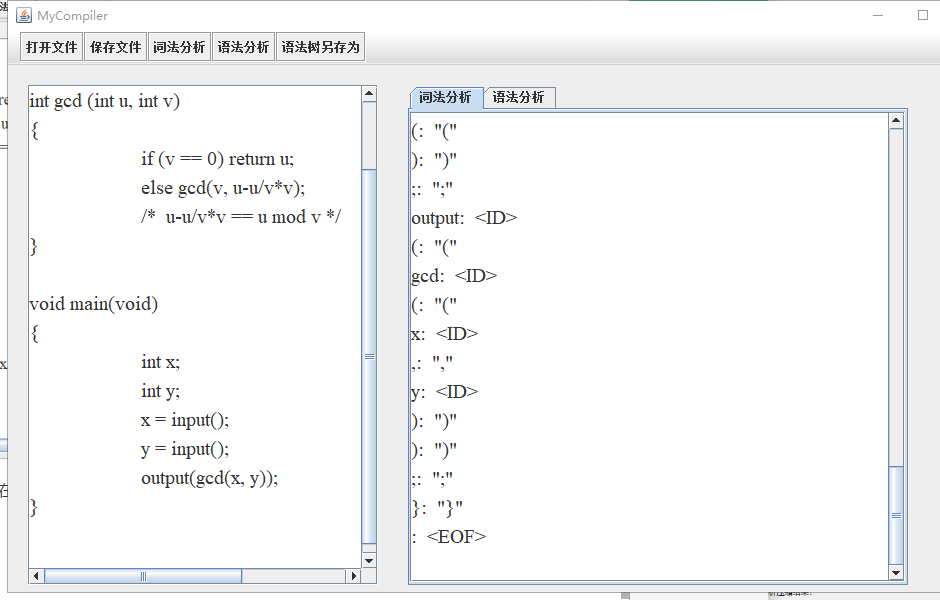940x600 pixels.
Task: Click the down arrow on right panel scrollbar
Action: click(896, 573)
